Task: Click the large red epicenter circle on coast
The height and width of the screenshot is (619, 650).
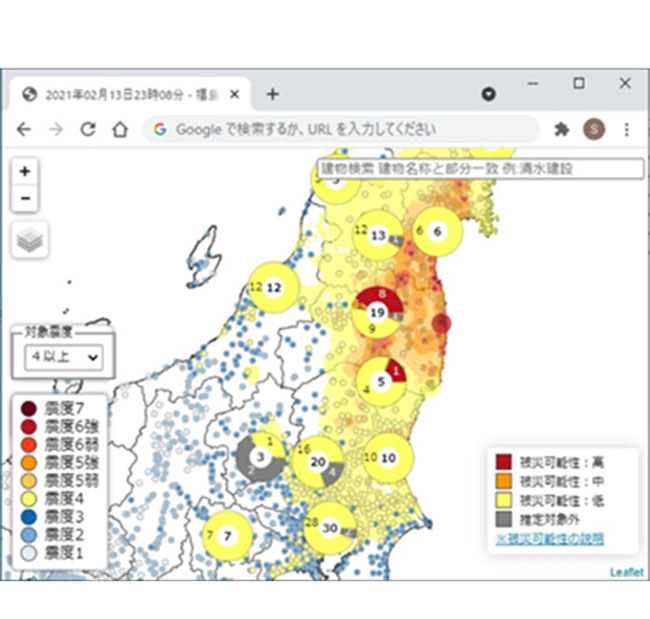Action: [x=441, y=323]
